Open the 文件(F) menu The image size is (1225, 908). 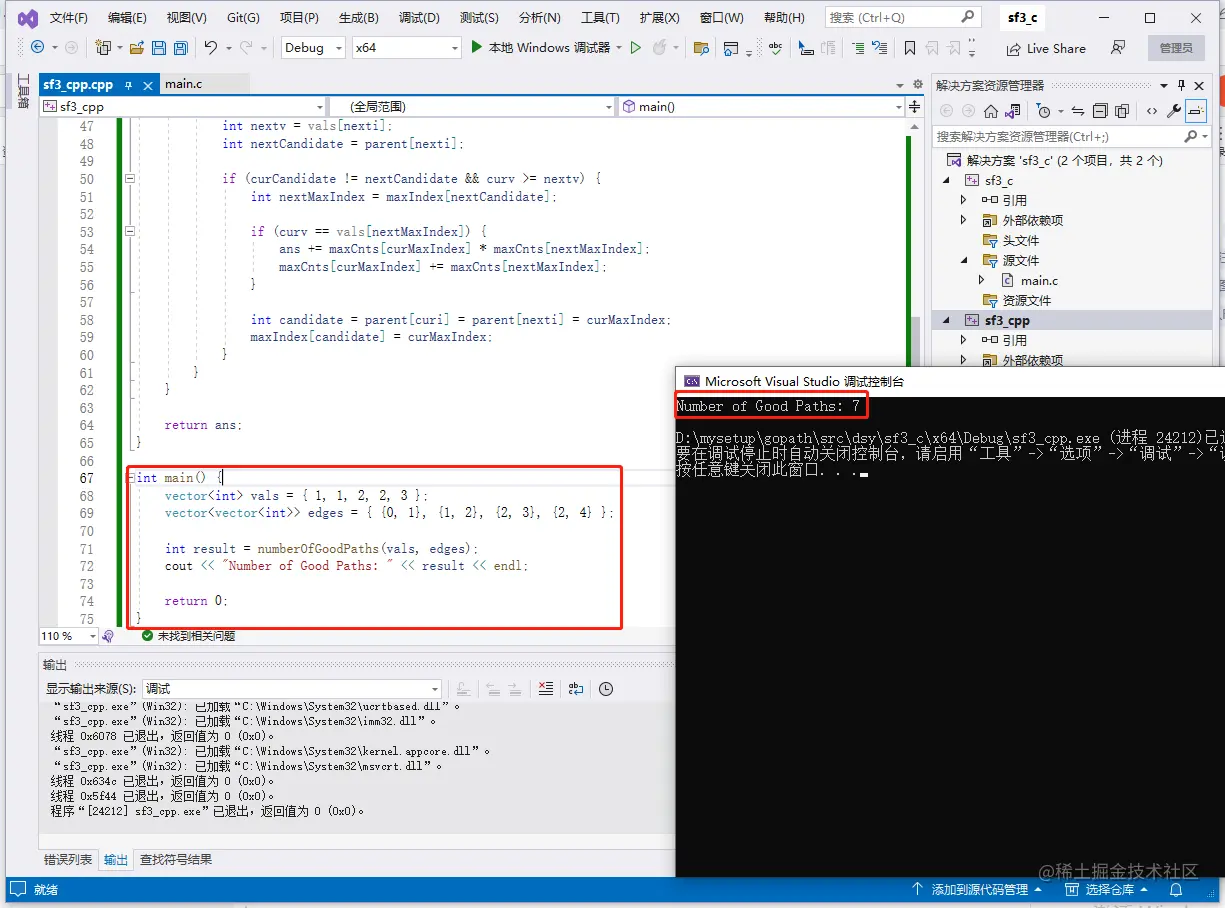[x=68, y=18]
